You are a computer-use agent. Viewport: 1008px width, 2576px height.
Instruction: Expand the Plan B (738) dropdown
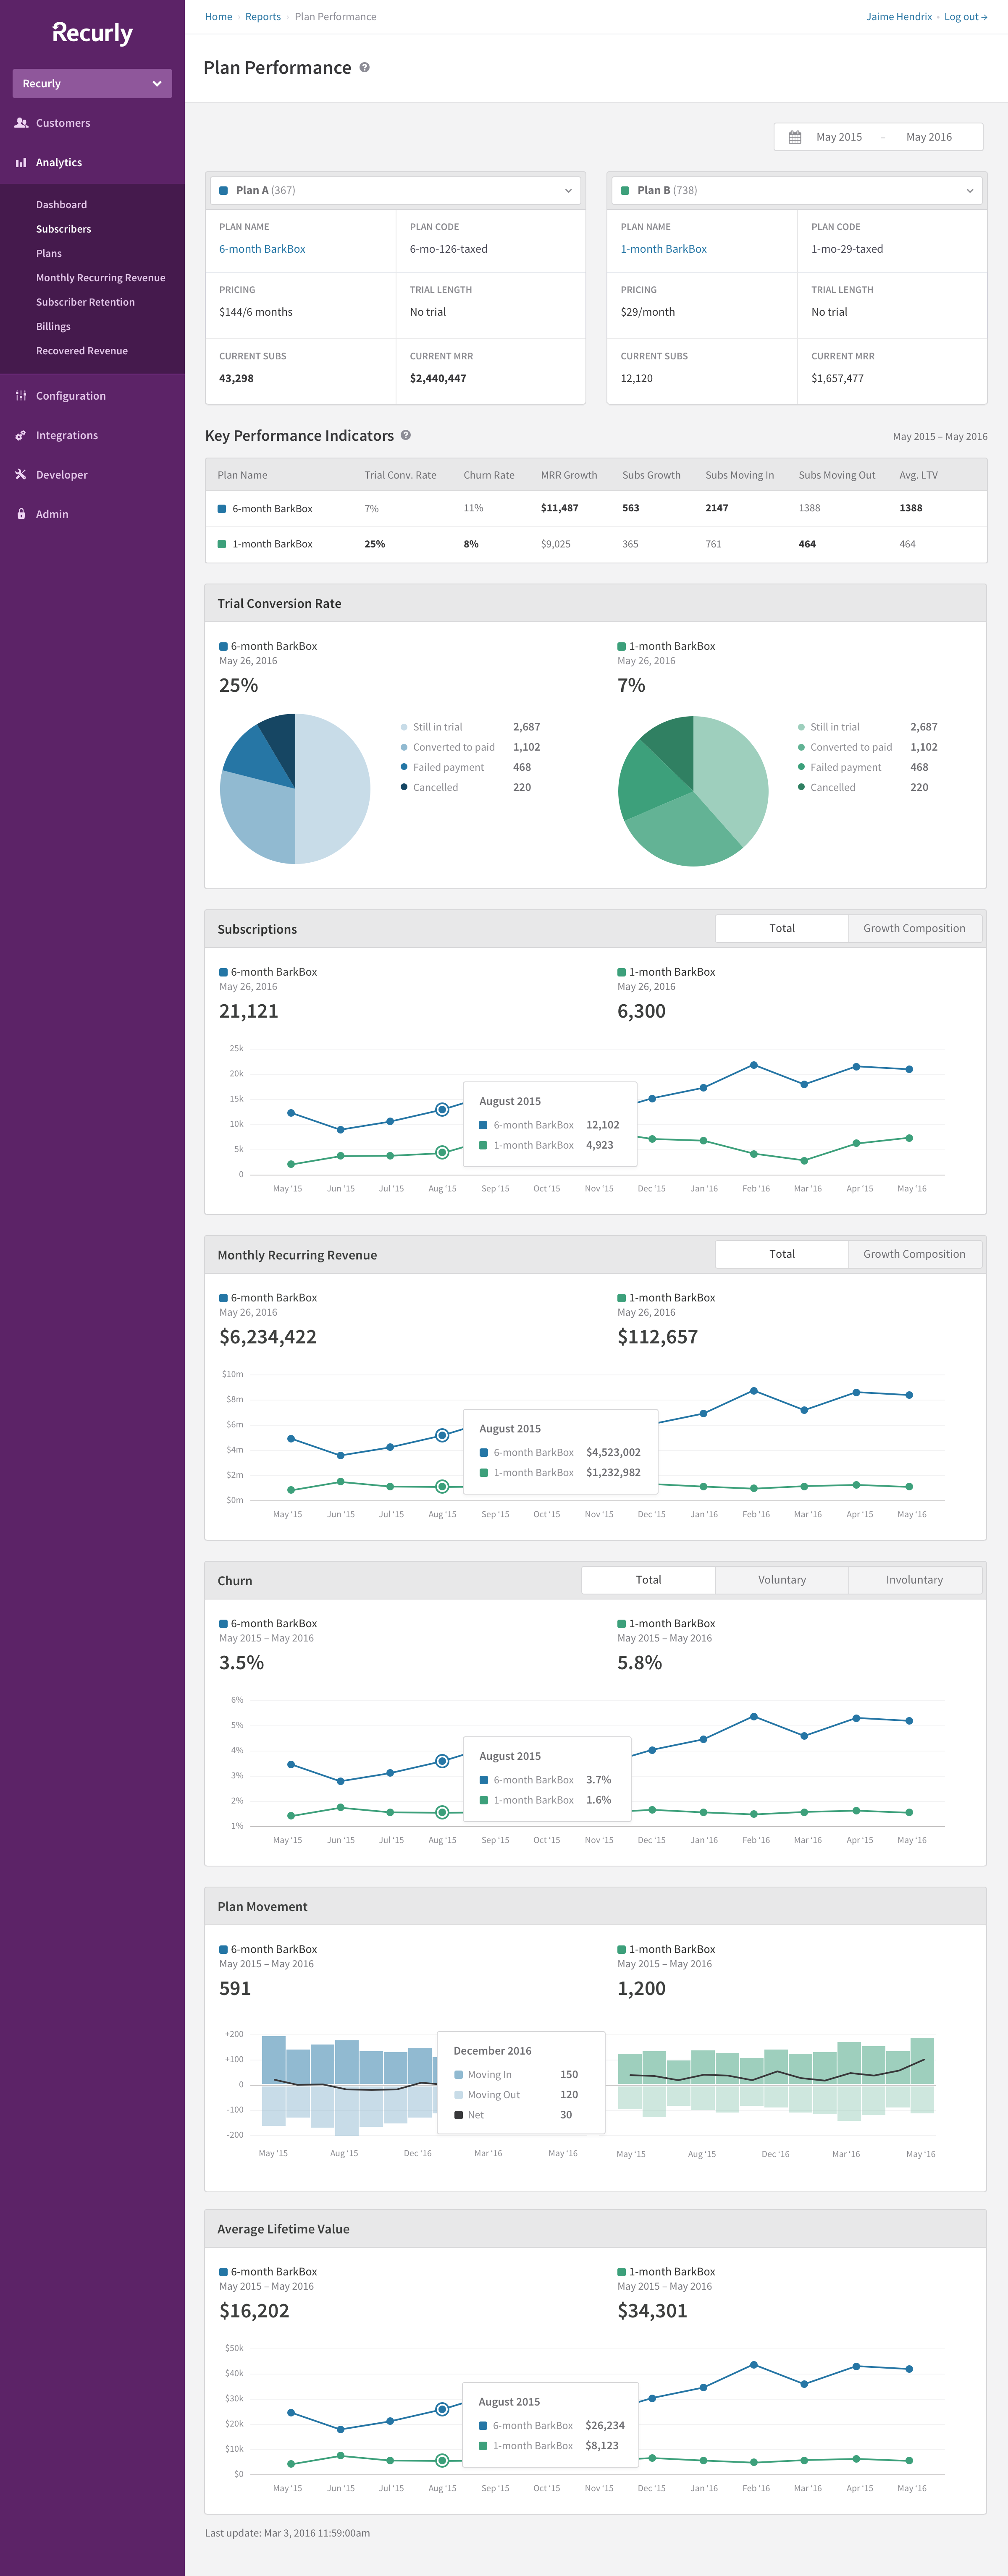coord(797,190)
